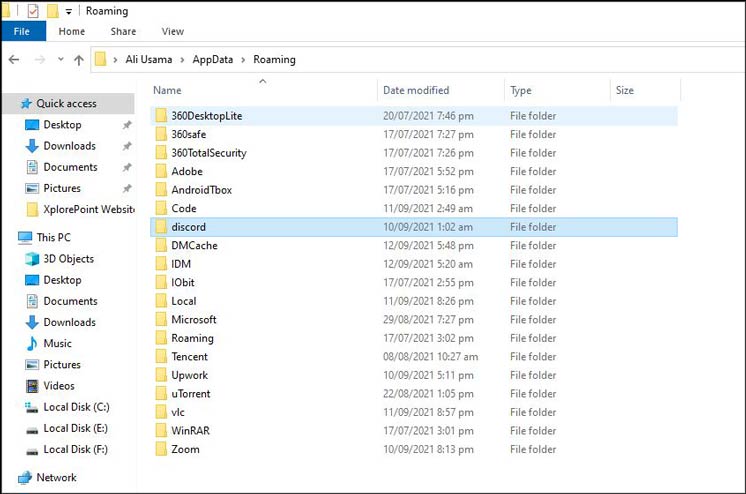Select the Microsoft folder icon
The width and height of the screenshot is (746, 494).
tap(161, 320)
